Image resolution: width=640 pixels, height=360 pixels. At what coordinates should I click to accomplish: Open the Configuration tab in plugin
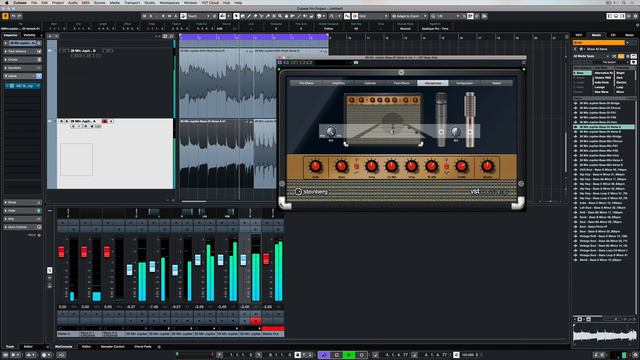click(464, 83)
